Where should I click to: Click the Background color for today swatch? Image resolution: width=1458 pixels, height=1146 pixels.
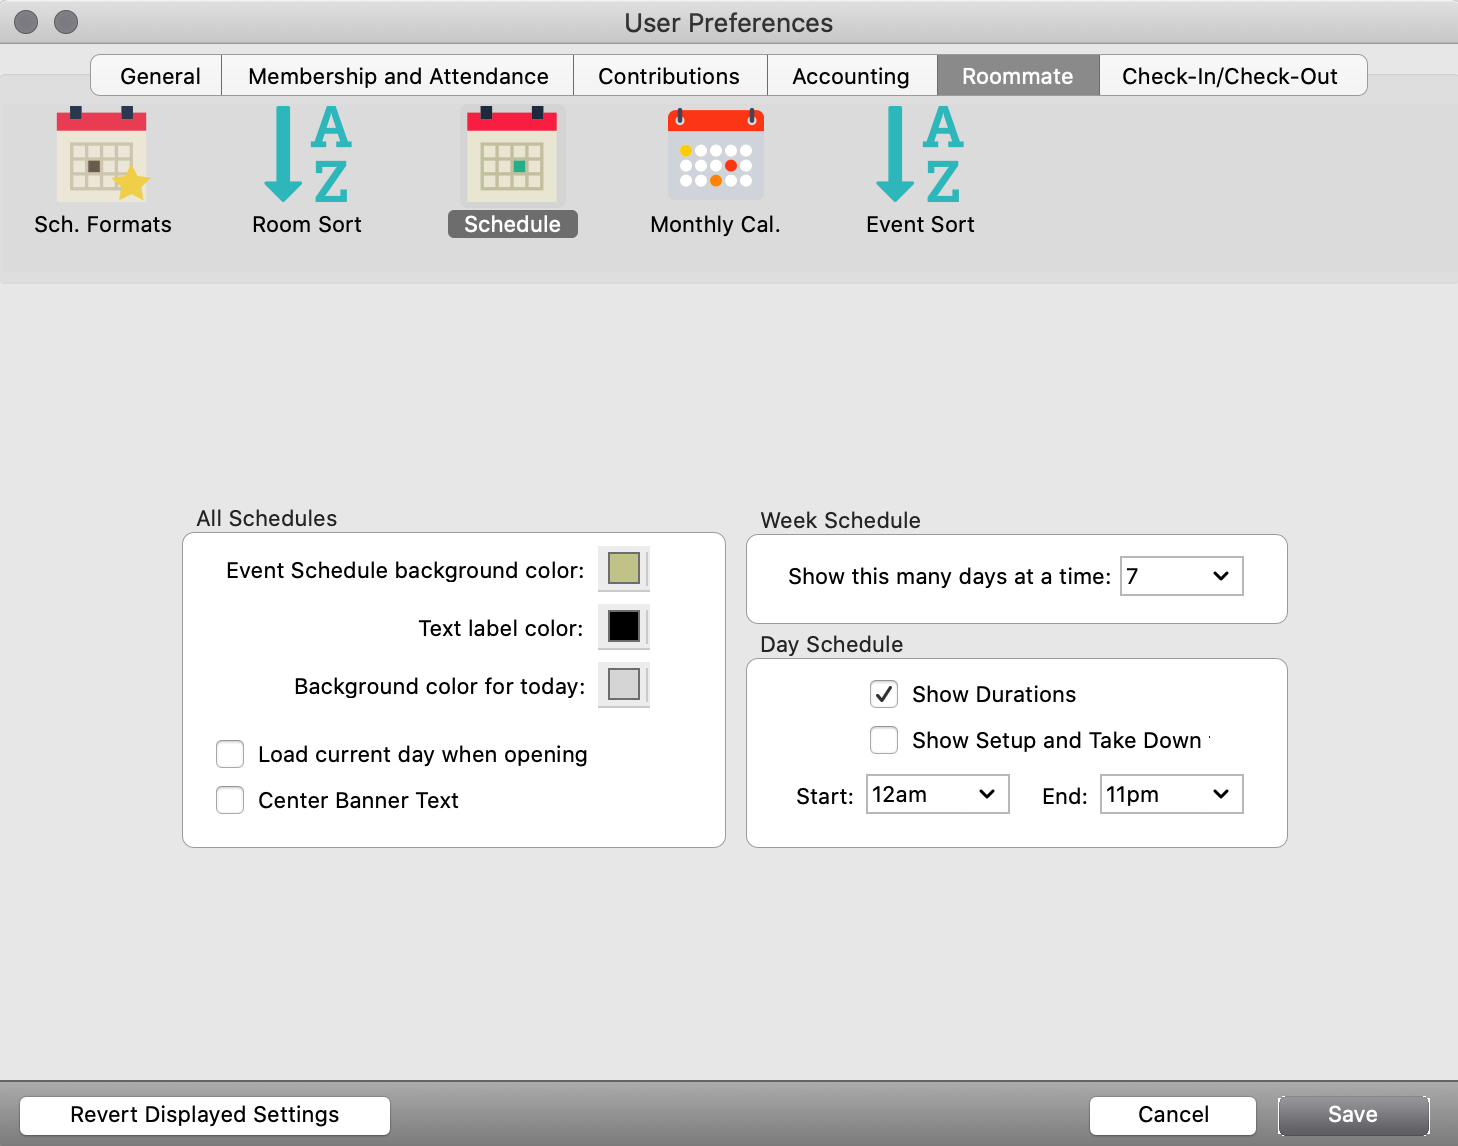(x=624, y=685)
